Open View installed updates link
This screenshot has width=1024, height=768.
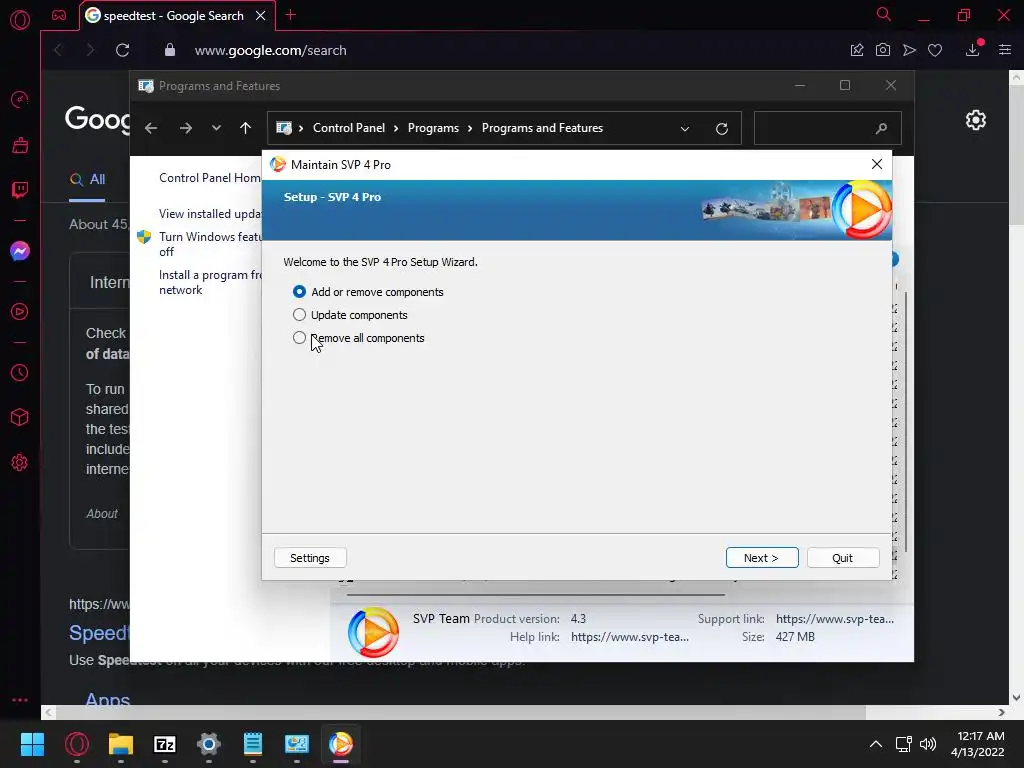(210, 214)
